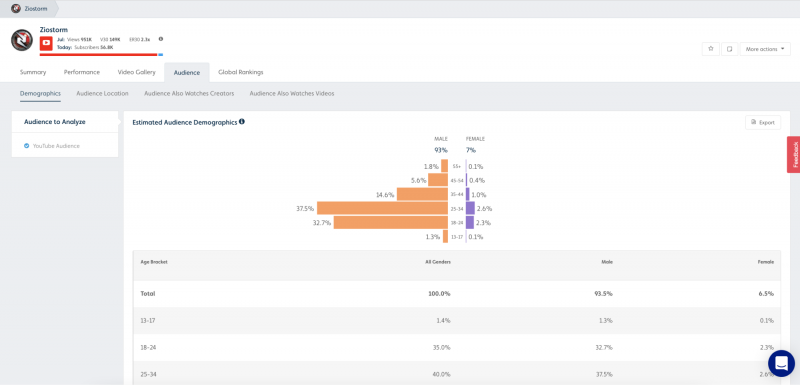Open the chat support bubble

(781, 363)
